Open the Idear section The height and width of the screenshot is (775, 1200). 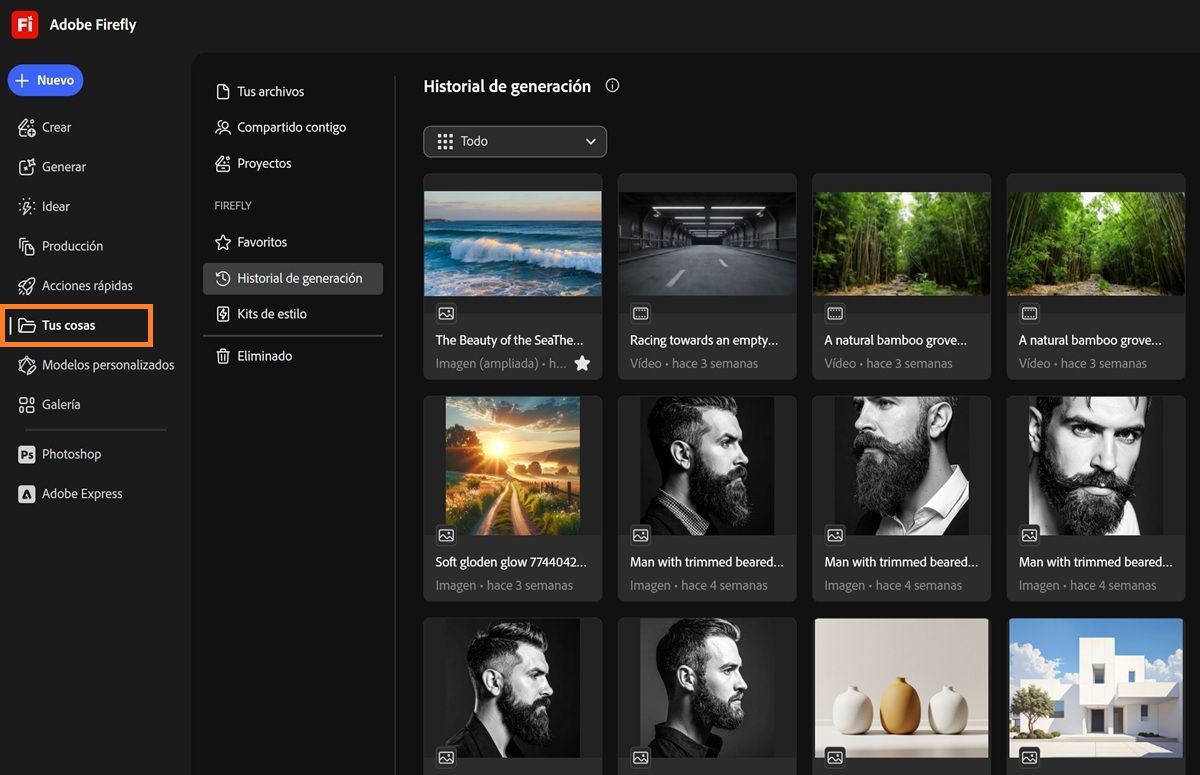55,207
